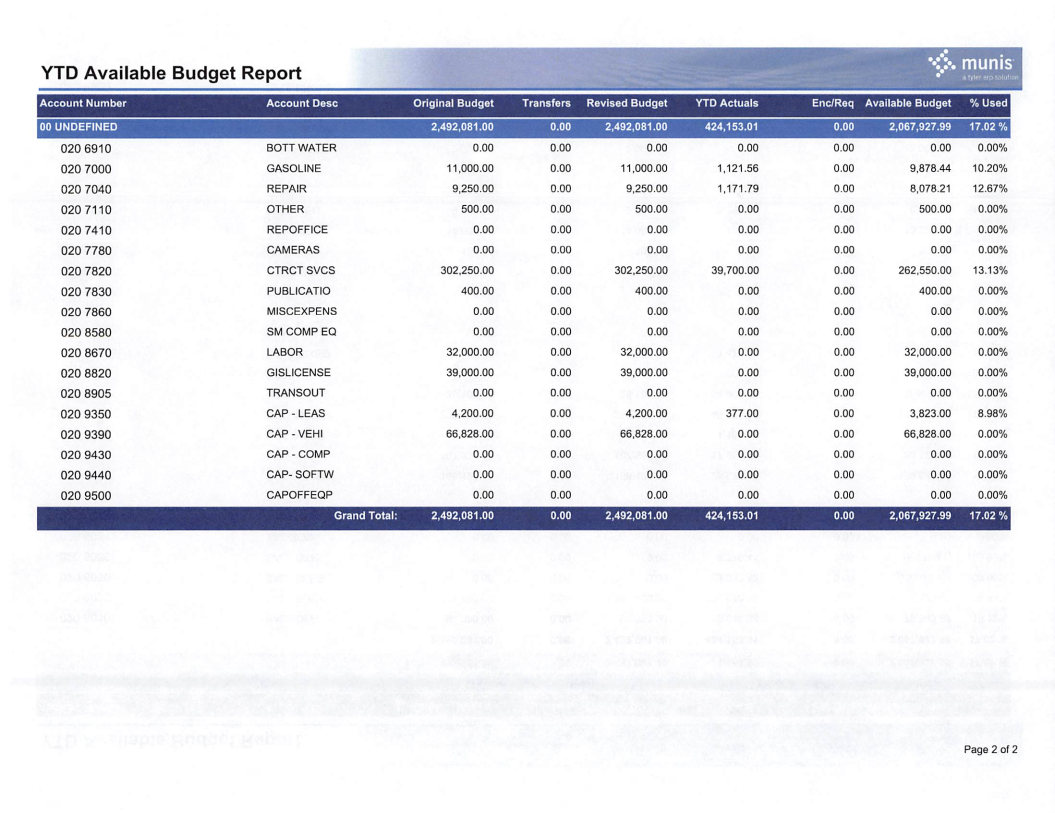
Task: Select the YTD Actuals column header
Action: 726,103
